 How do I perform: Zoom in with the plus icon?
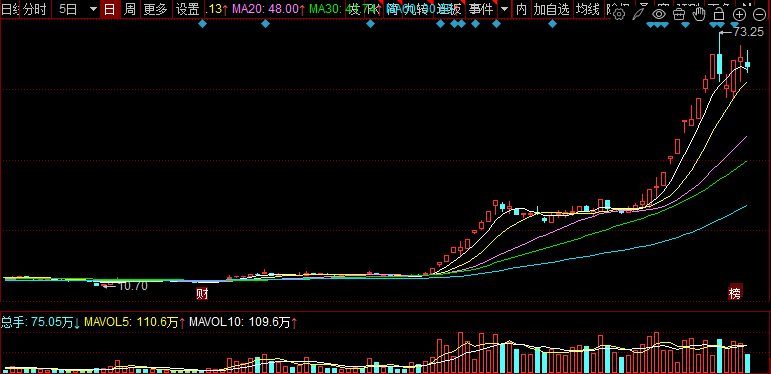(739, 14)
